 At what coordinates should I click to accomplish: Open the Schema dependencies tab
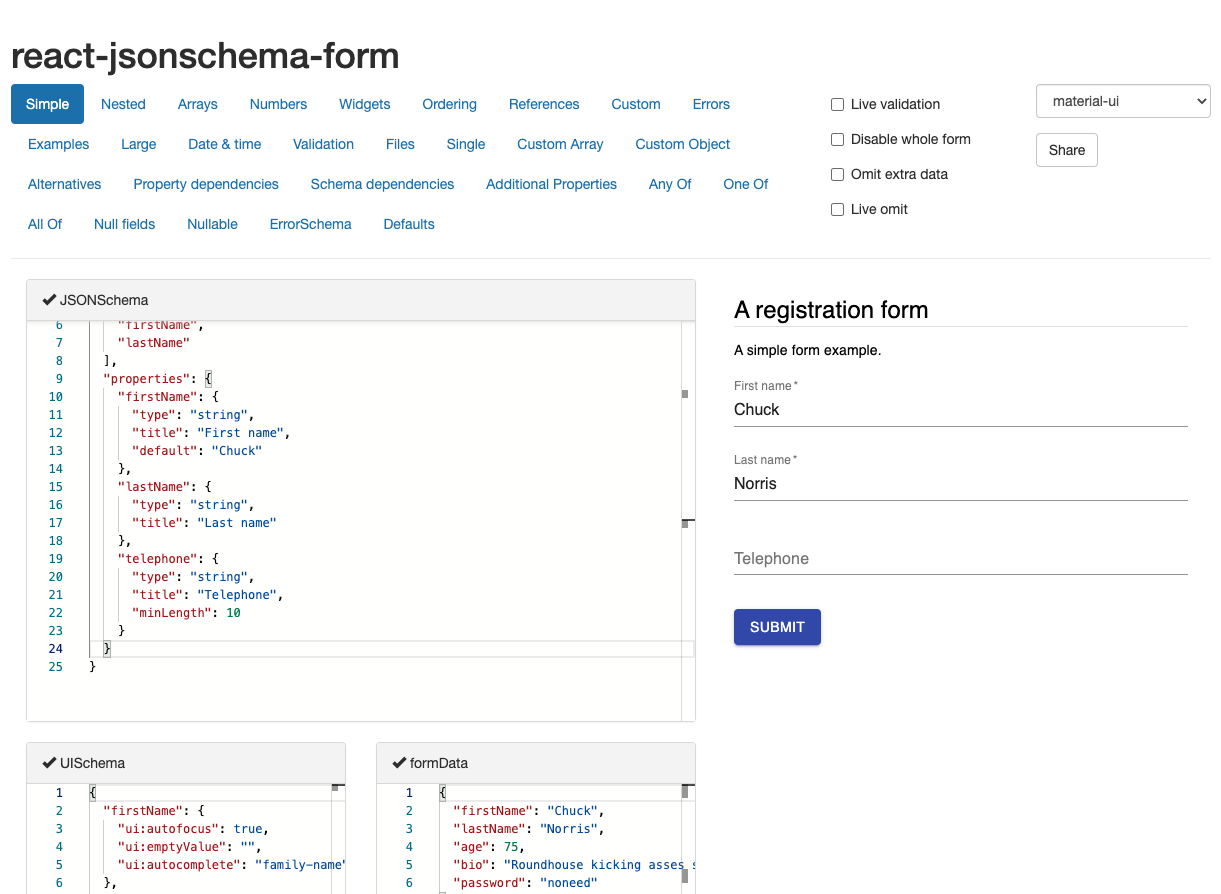(x=382, y=184)
